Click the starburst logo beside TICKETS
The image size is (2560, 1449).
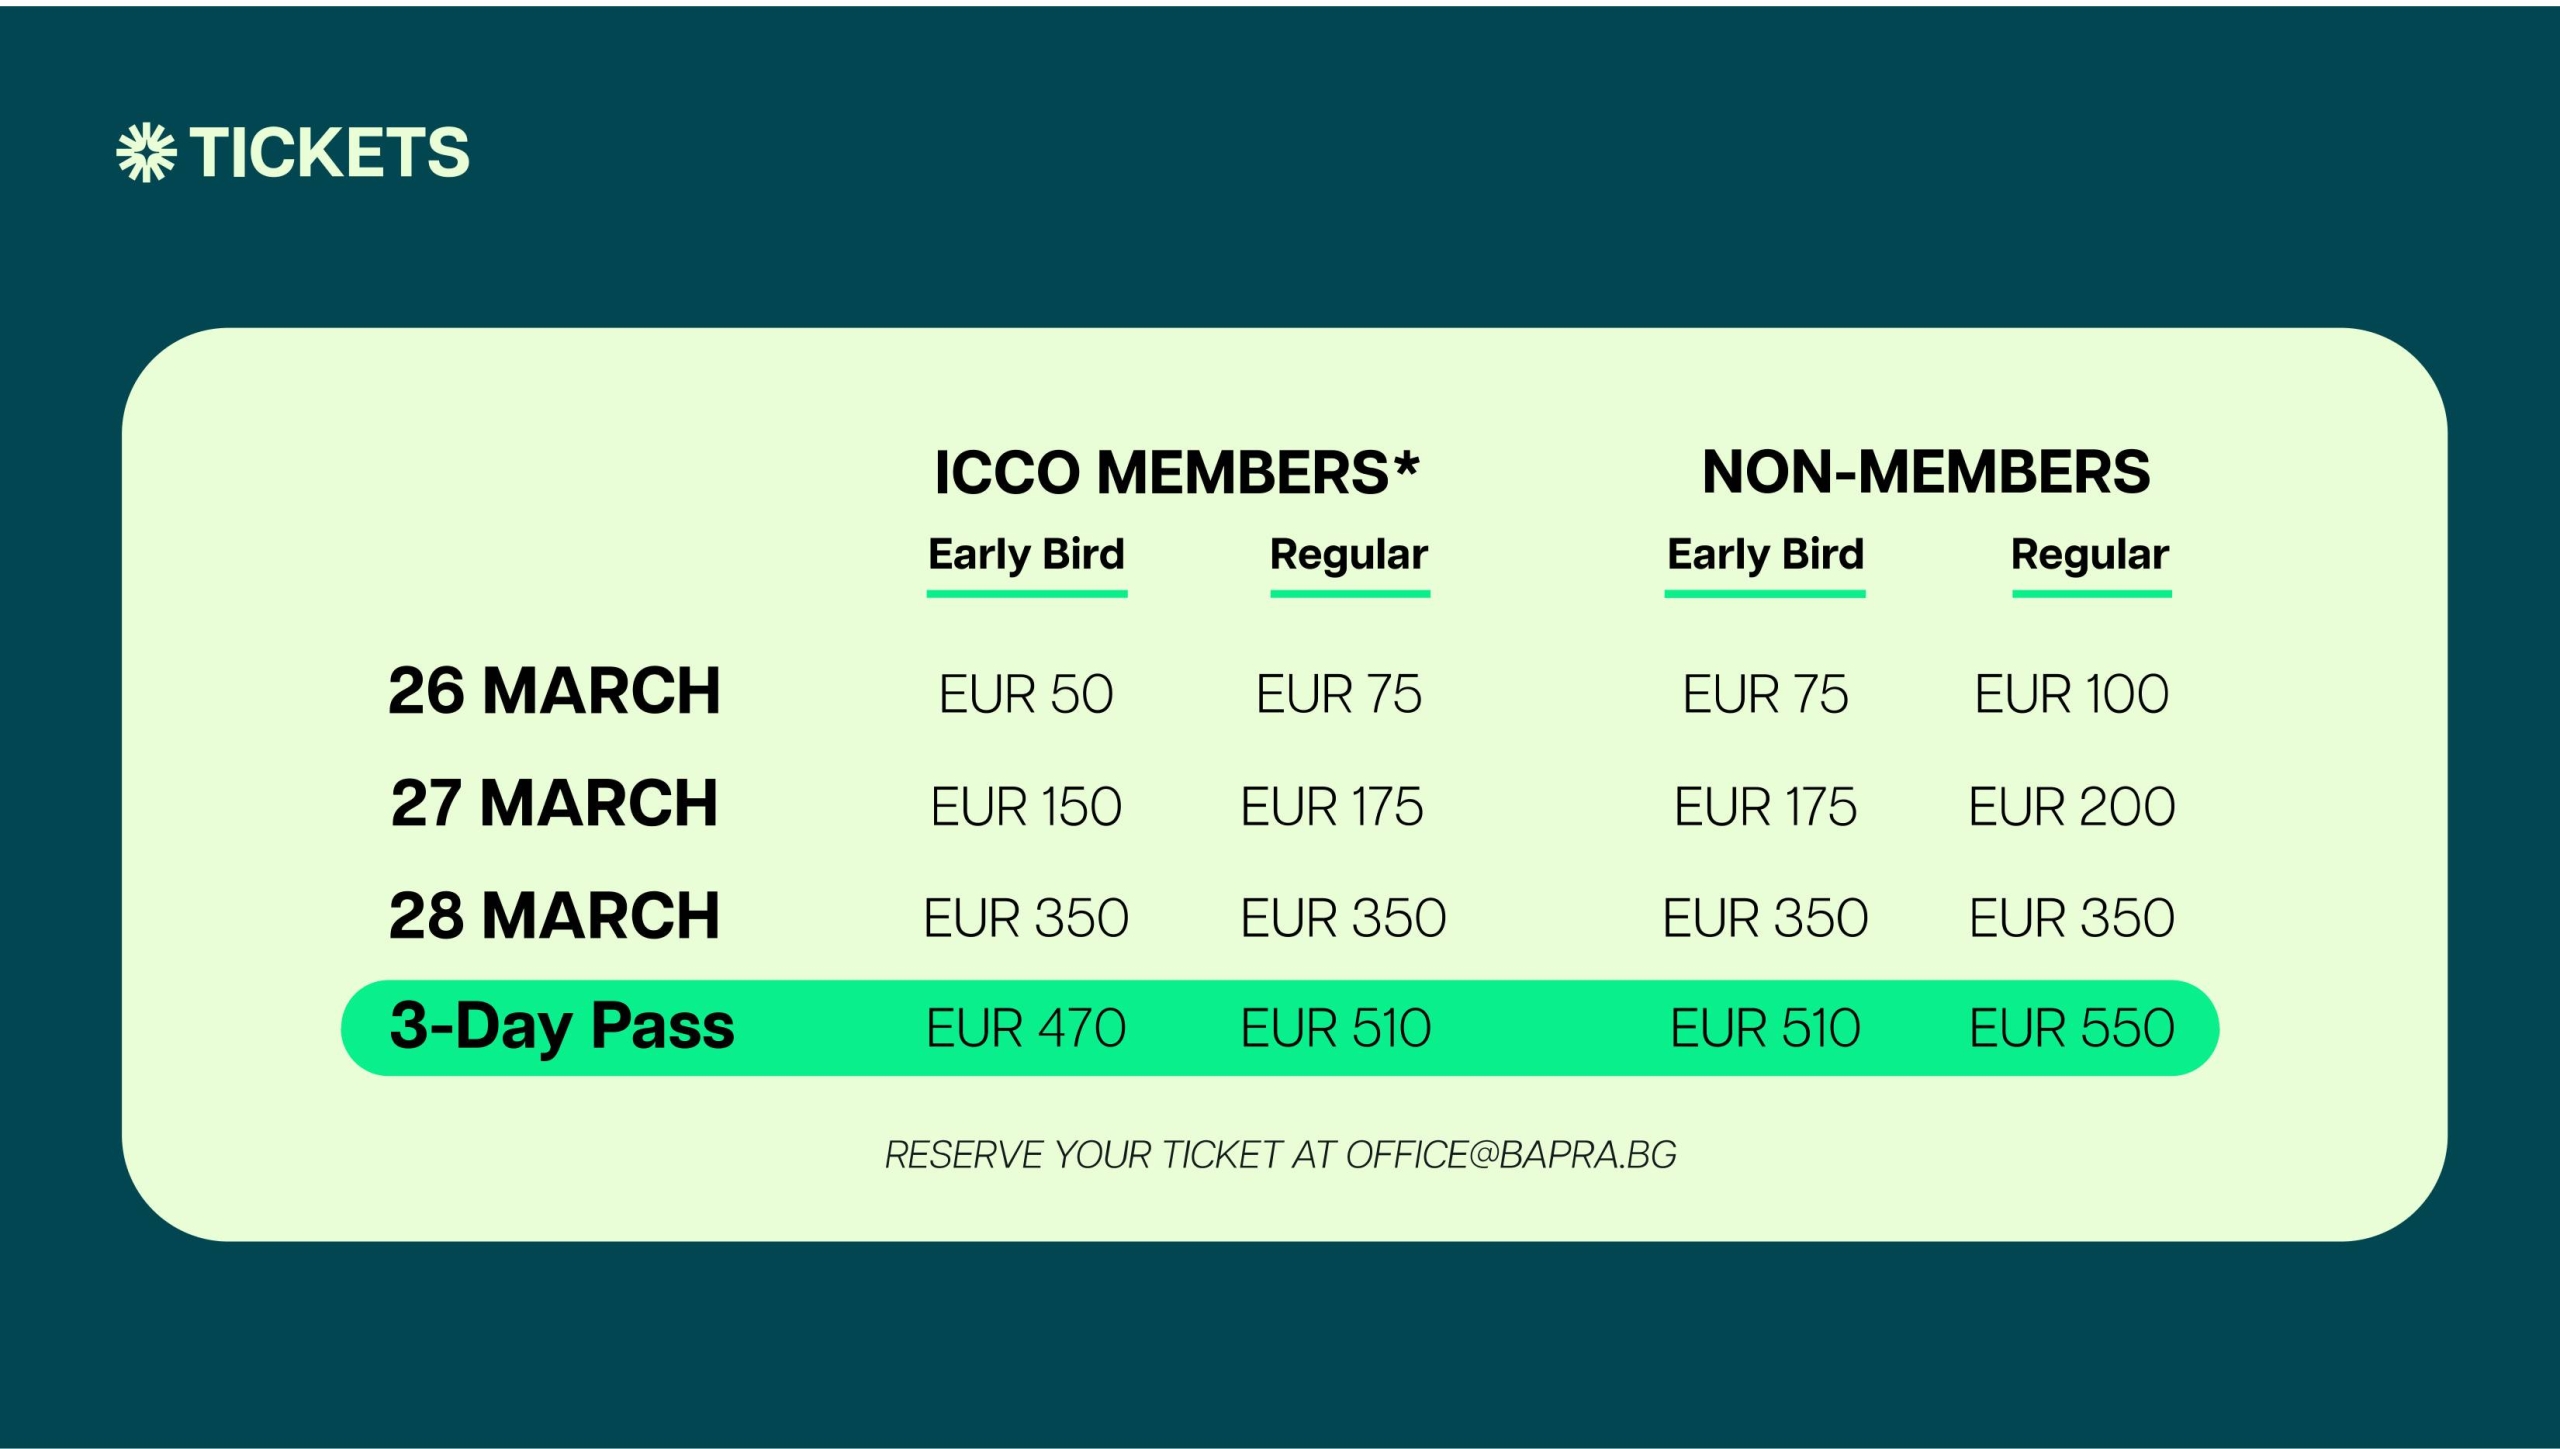pyautogui.click(x=146, y=153)
